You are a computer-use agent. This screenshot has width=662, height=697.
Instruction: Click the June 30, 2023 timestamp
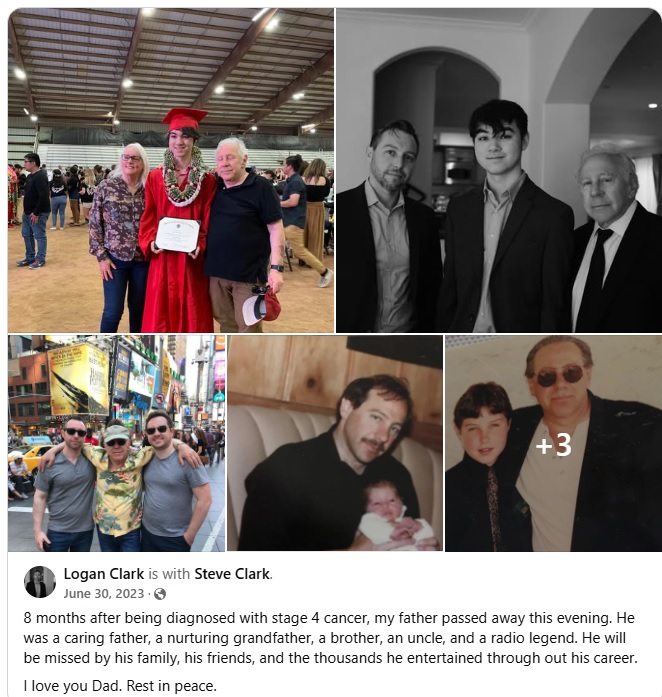[104, 594]
